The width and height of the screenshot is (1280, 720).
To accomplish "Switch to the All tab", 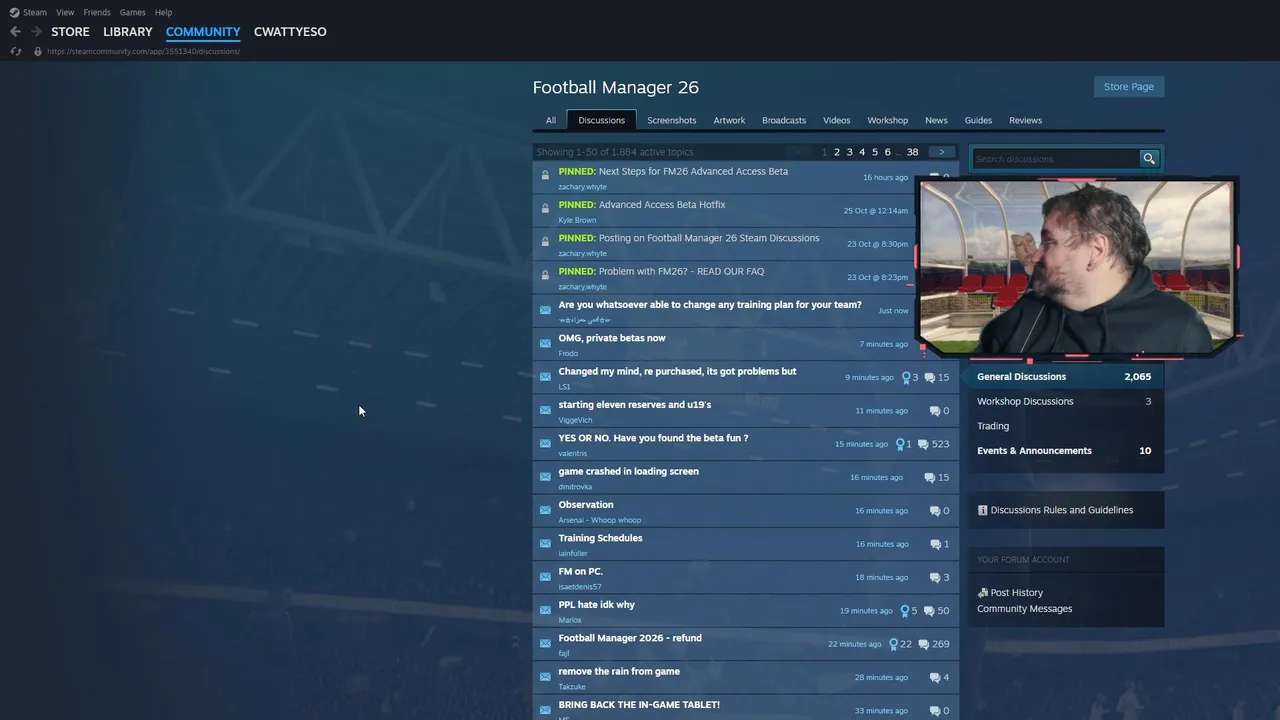I will point(550,120).
